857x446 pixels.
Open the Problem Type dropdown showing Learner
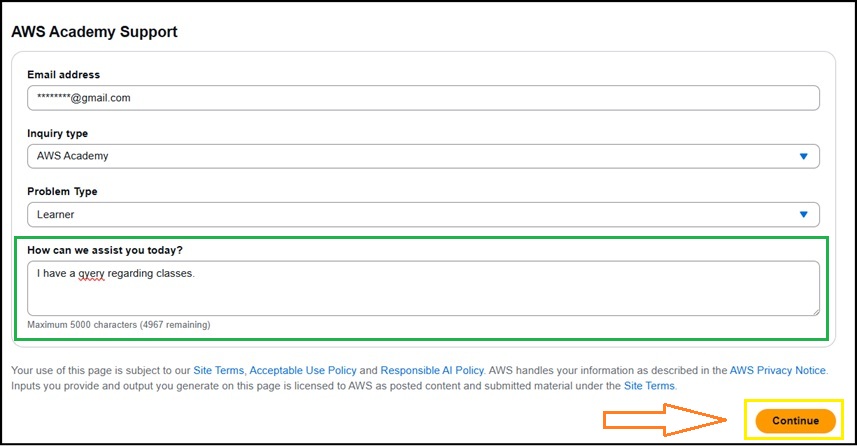coord(423,214)
